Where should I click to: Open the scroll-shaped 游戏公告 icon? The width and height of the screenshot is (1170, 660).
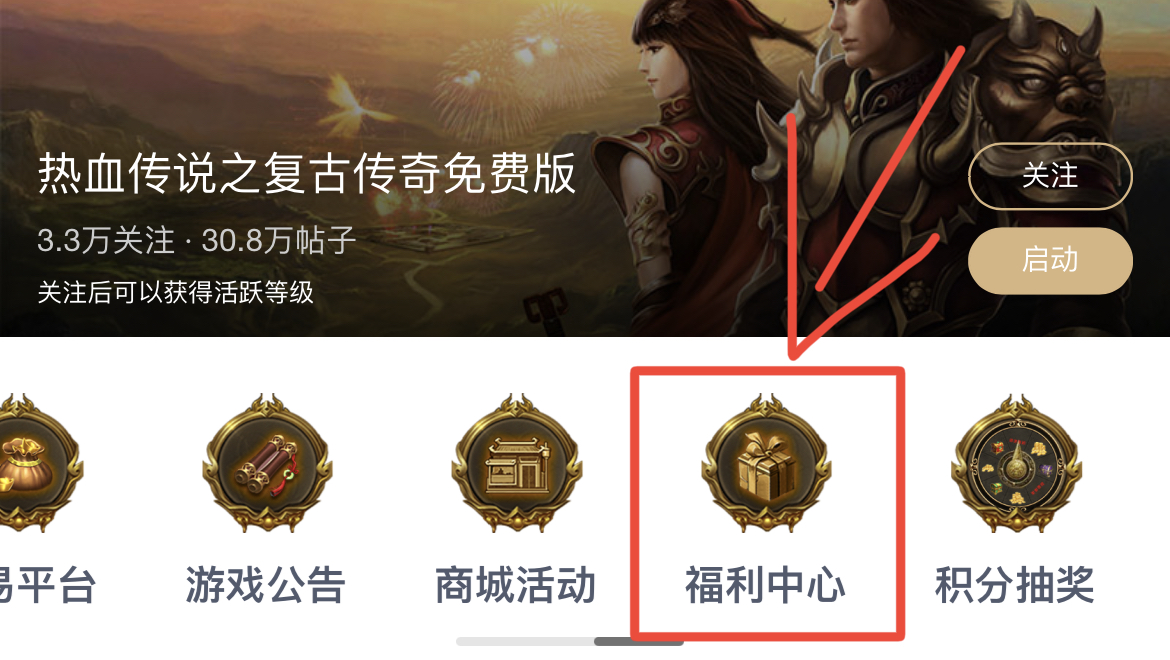[267, 462]
